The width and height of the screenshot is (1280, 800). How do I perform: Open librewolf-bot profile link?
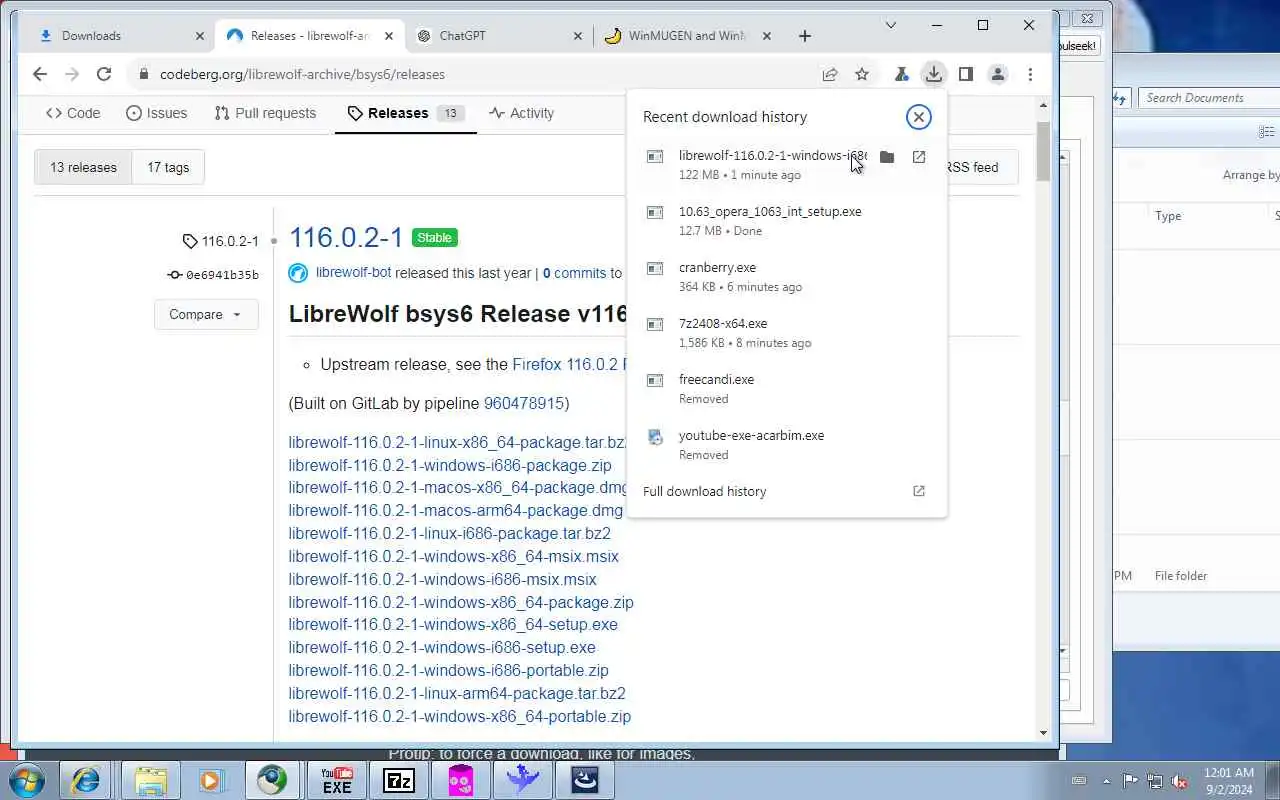point(353,273)
